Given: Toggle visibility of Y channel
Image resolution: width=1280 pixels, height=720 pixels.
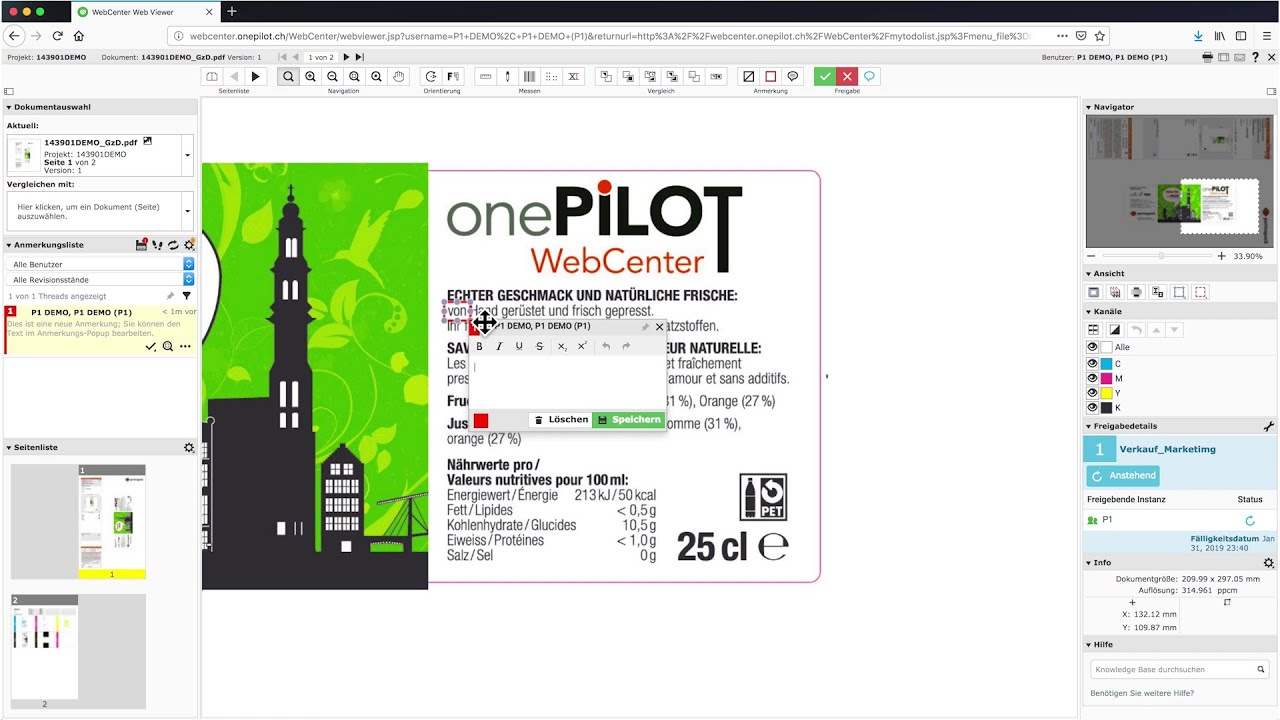Looking at the screenshot, I should click(1093, 393).
